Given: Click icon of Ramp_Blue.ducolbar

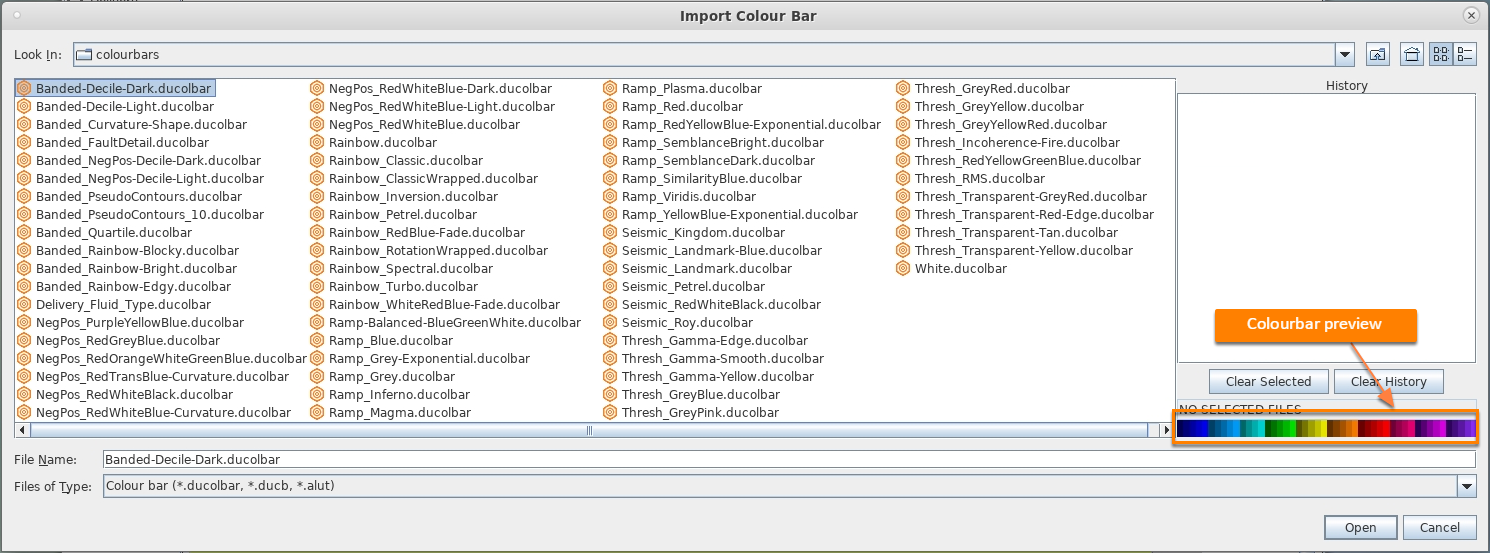Looking at the screenshot, I should (x=318, y=340).
